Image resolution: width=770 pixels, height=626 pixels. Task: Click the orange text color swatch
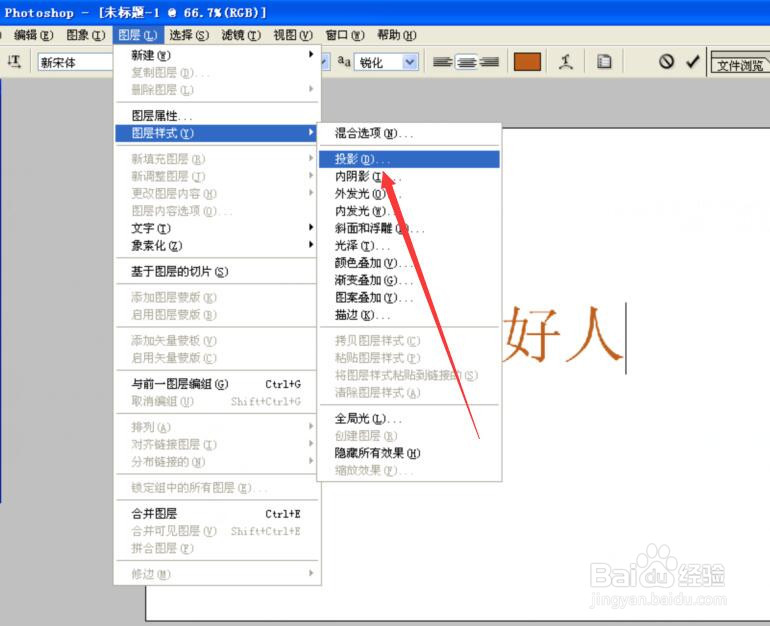[527, 62]
